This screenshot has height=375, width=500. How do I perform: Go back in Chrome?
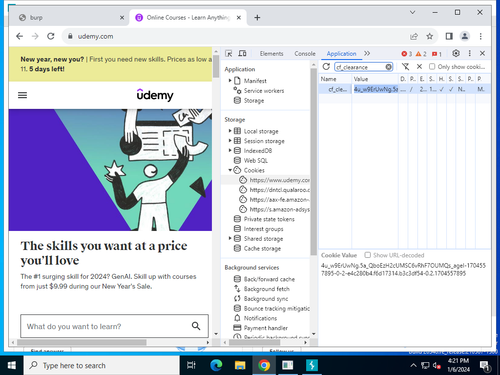coord(19,36)
